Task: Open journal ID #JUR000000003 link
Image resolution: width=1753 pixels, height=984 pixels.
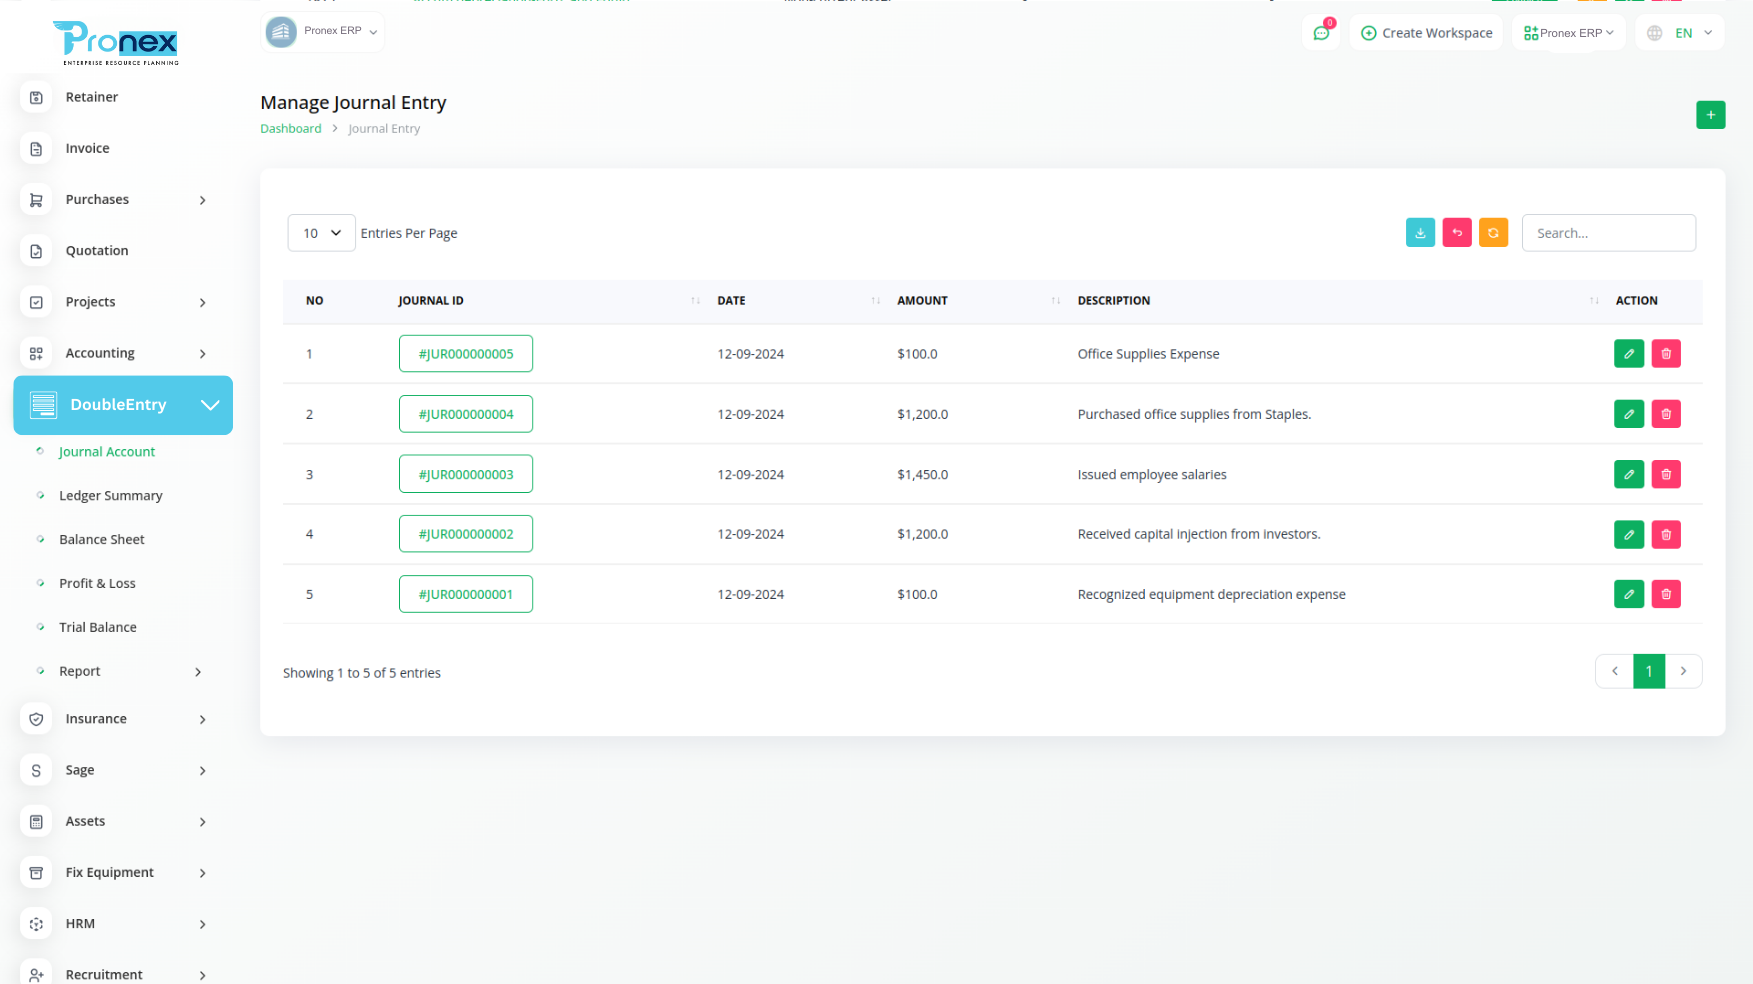Action: tap(466, 474)
